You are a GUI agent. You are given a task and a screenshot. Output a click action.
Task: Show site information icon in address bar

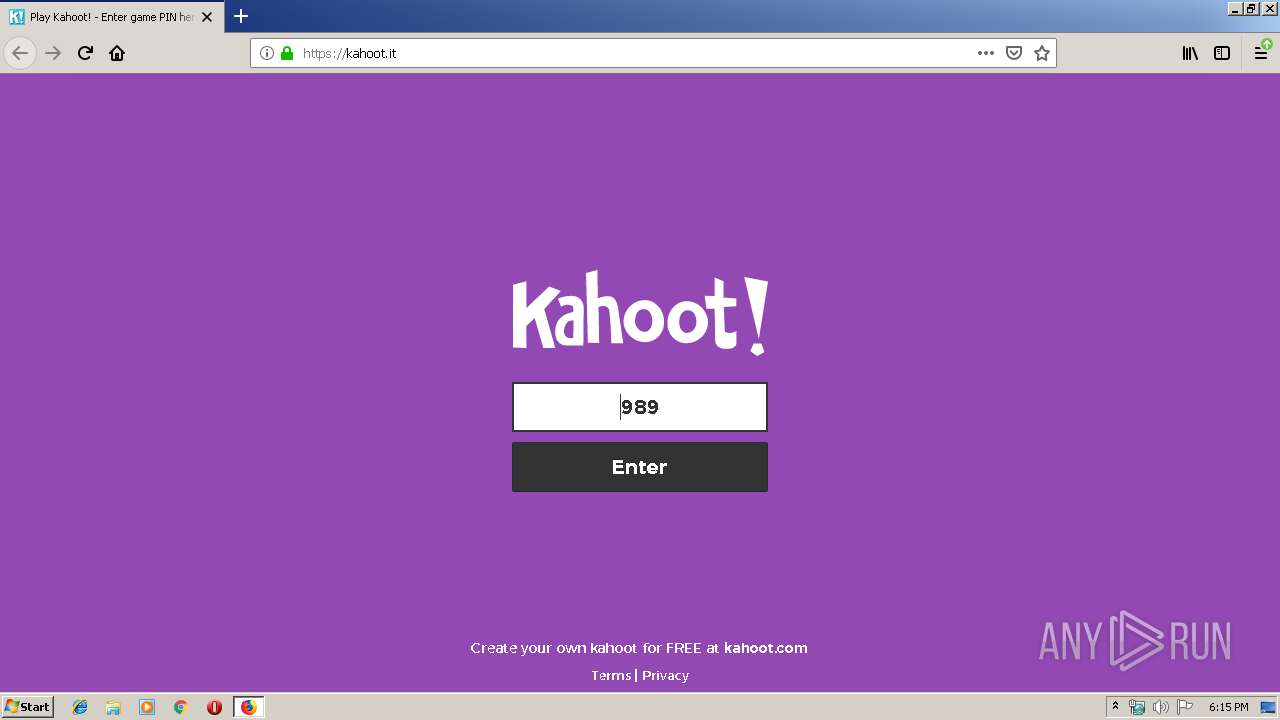tap(267, 53)
